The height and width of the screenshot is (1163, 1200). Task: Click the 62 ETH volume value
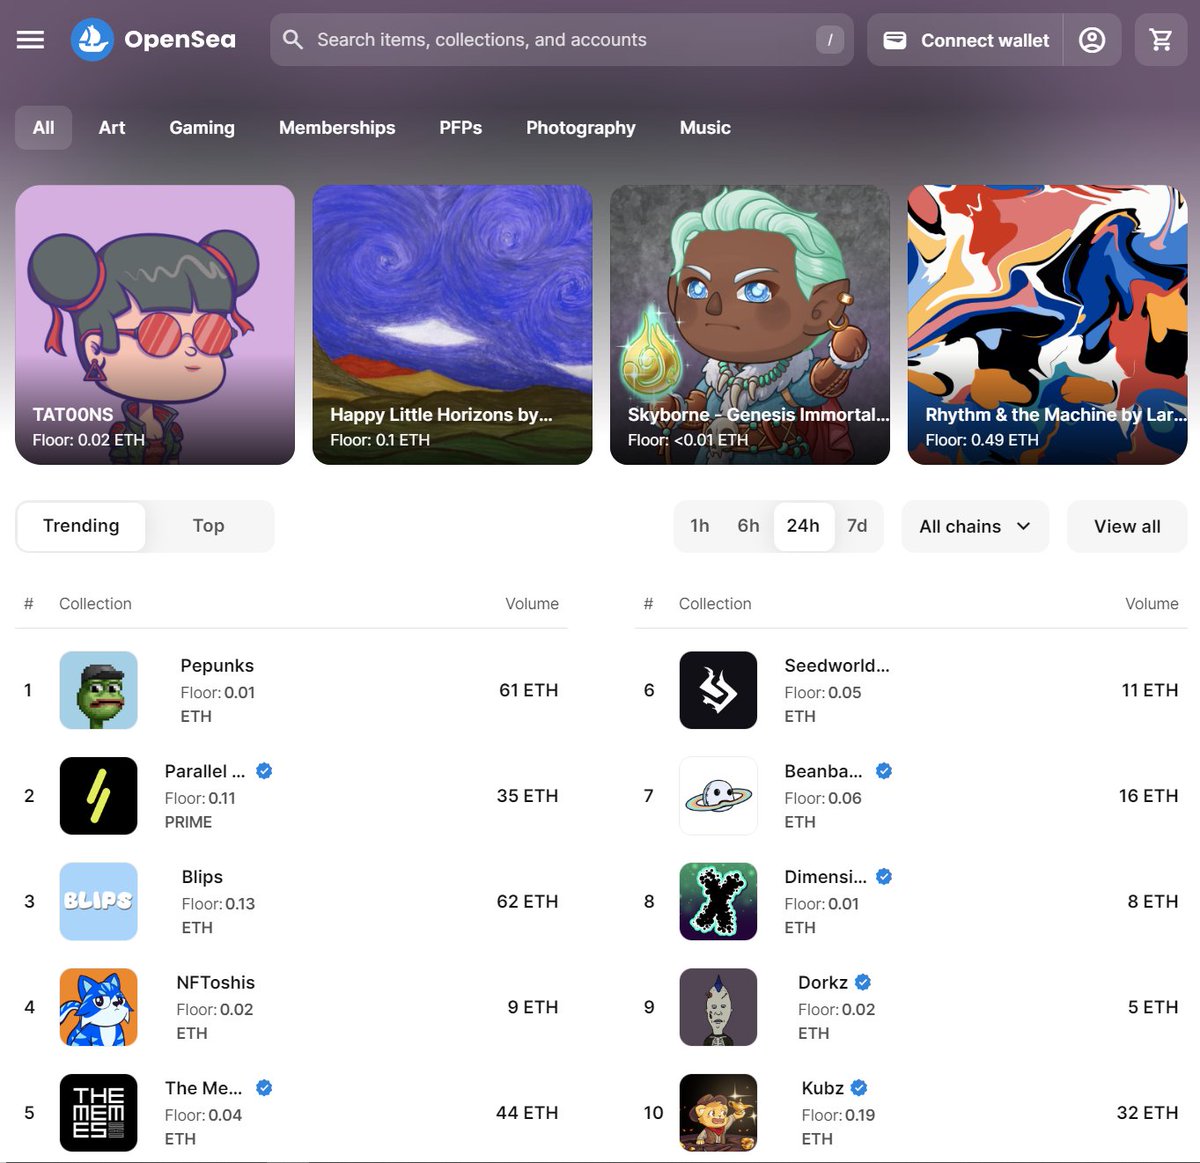(x=527, y=901)
